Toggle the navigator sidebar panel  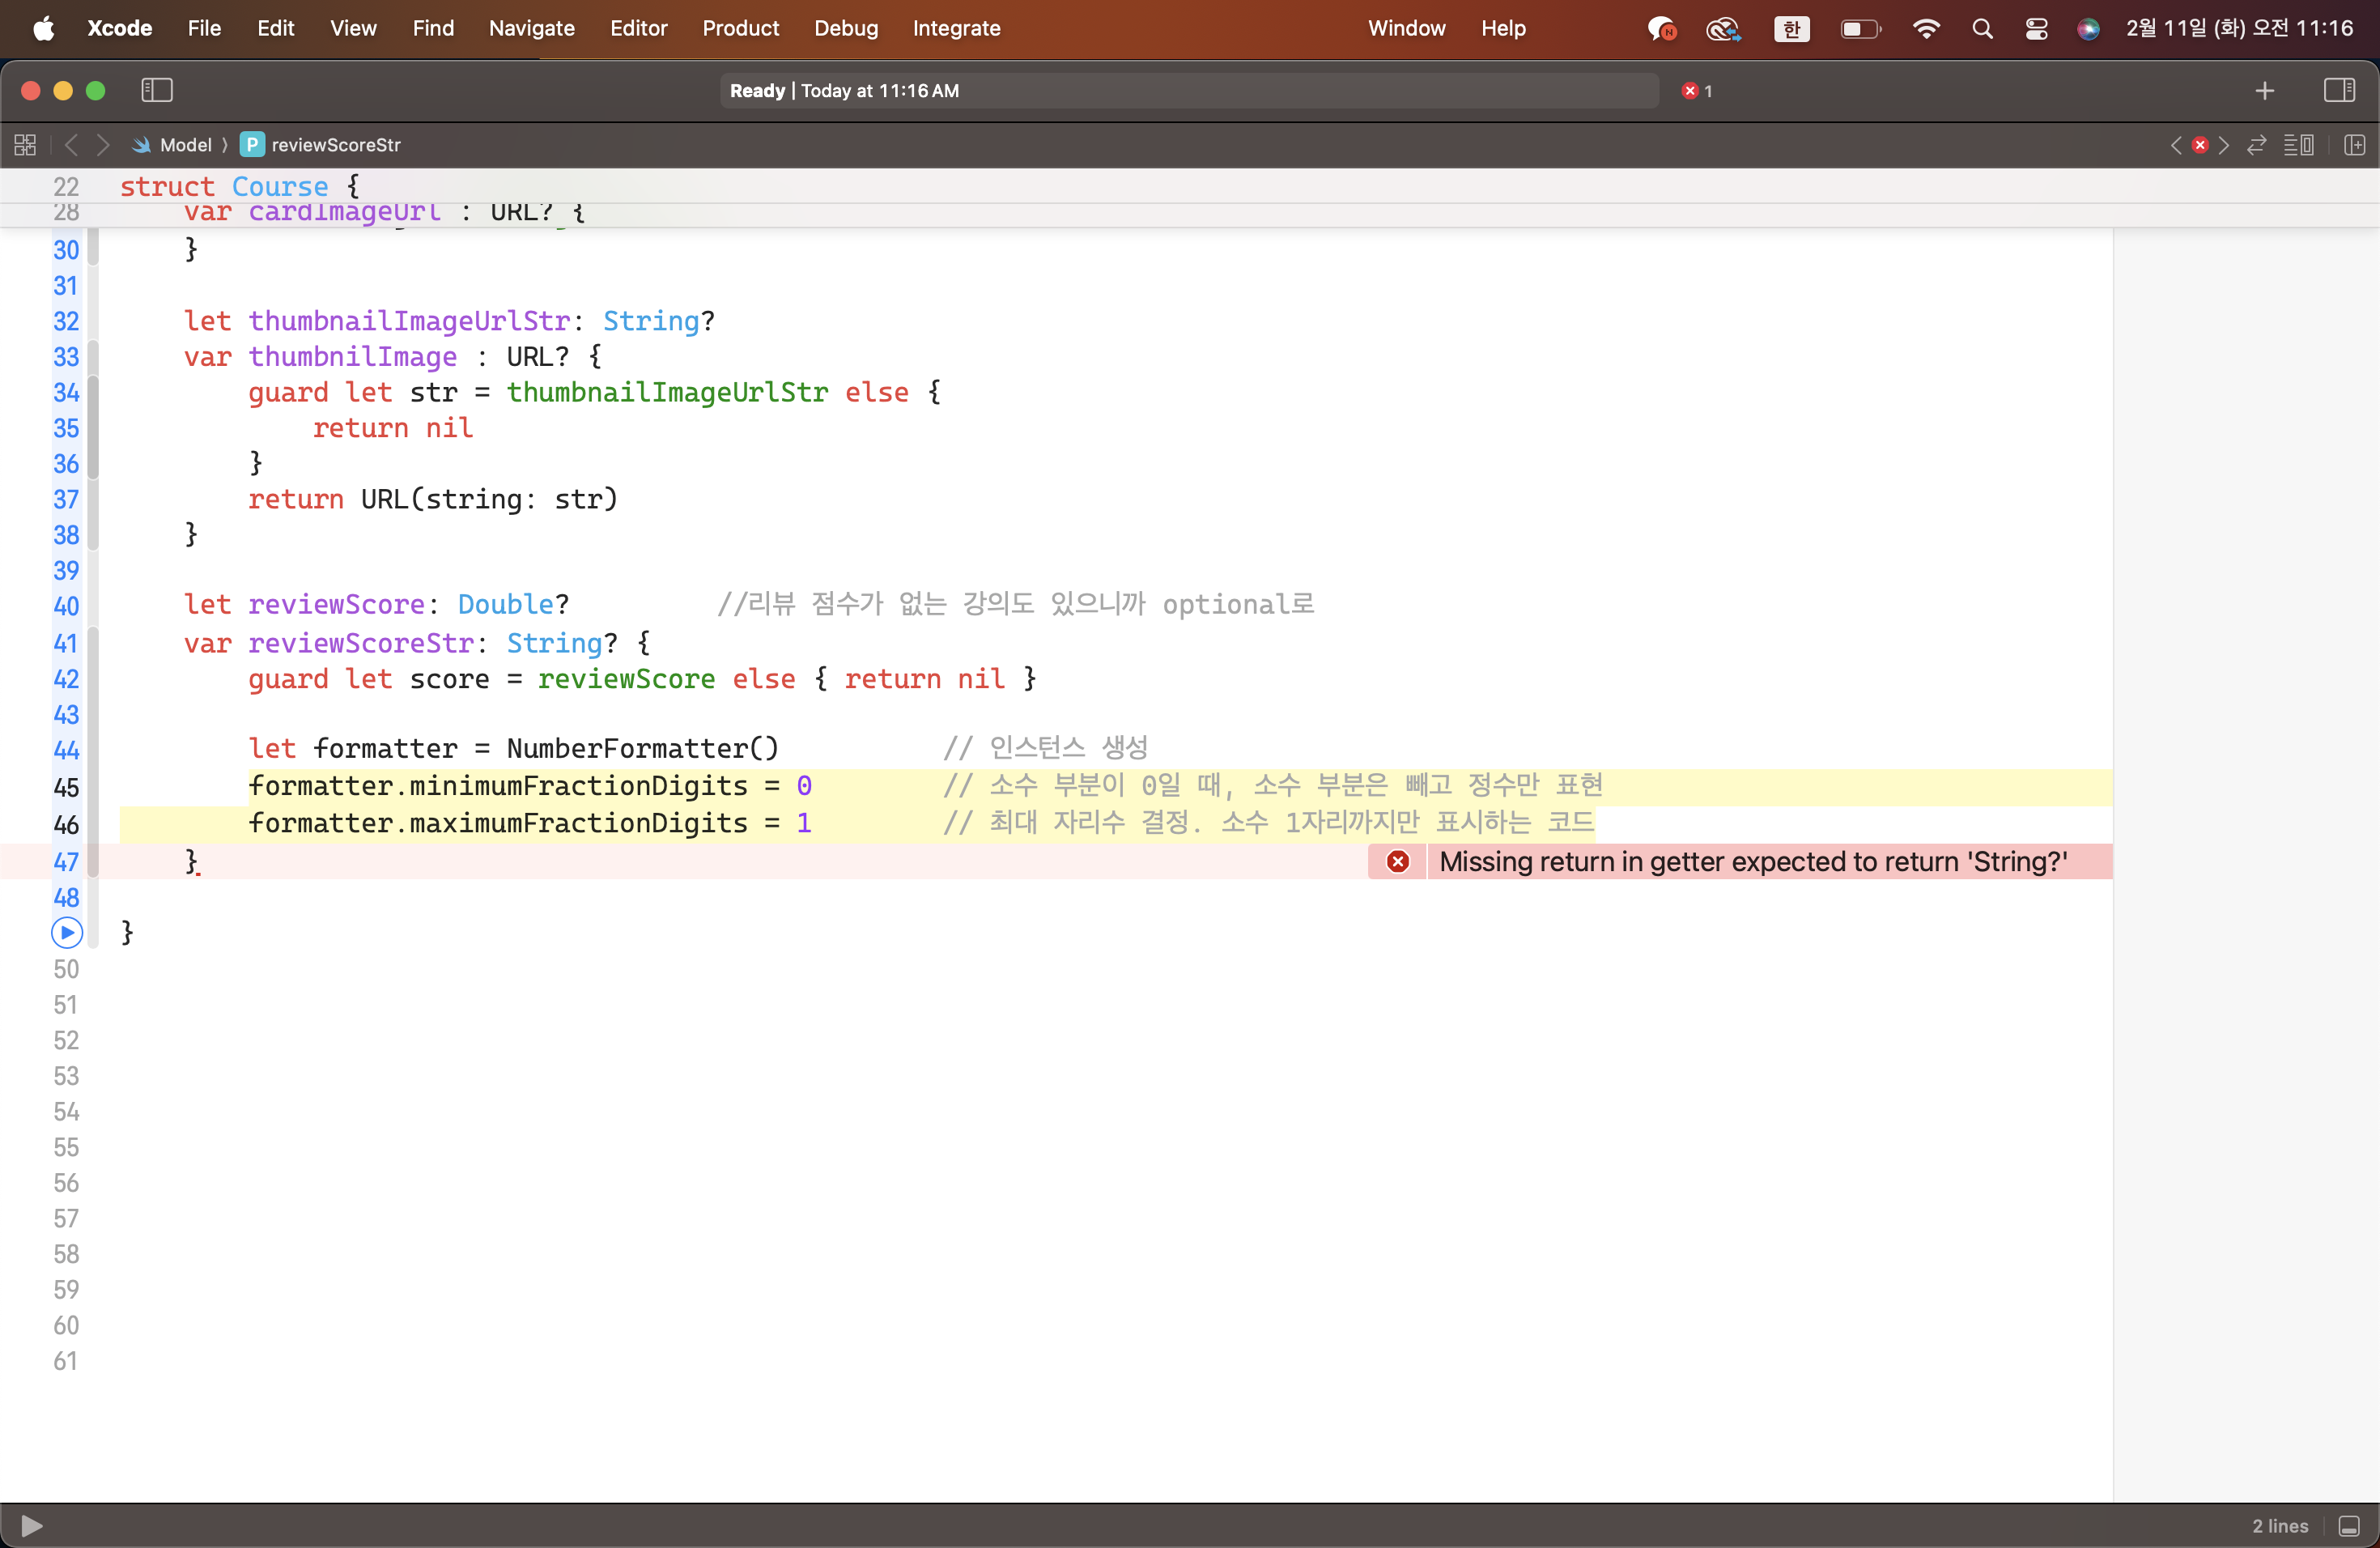[157, 90]
